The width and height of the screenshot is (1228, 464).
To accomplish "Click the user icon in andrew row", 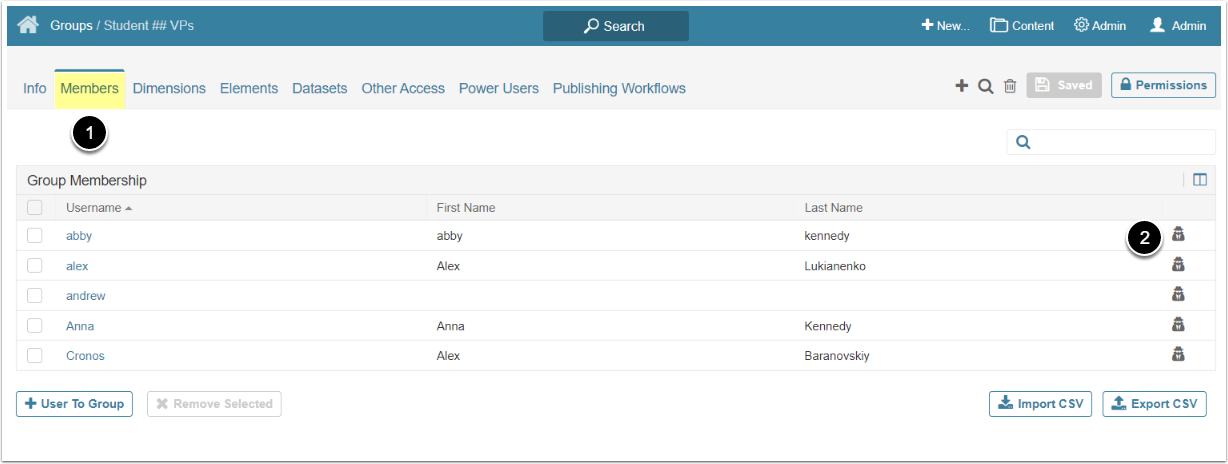I will (x=1178, y=295).
